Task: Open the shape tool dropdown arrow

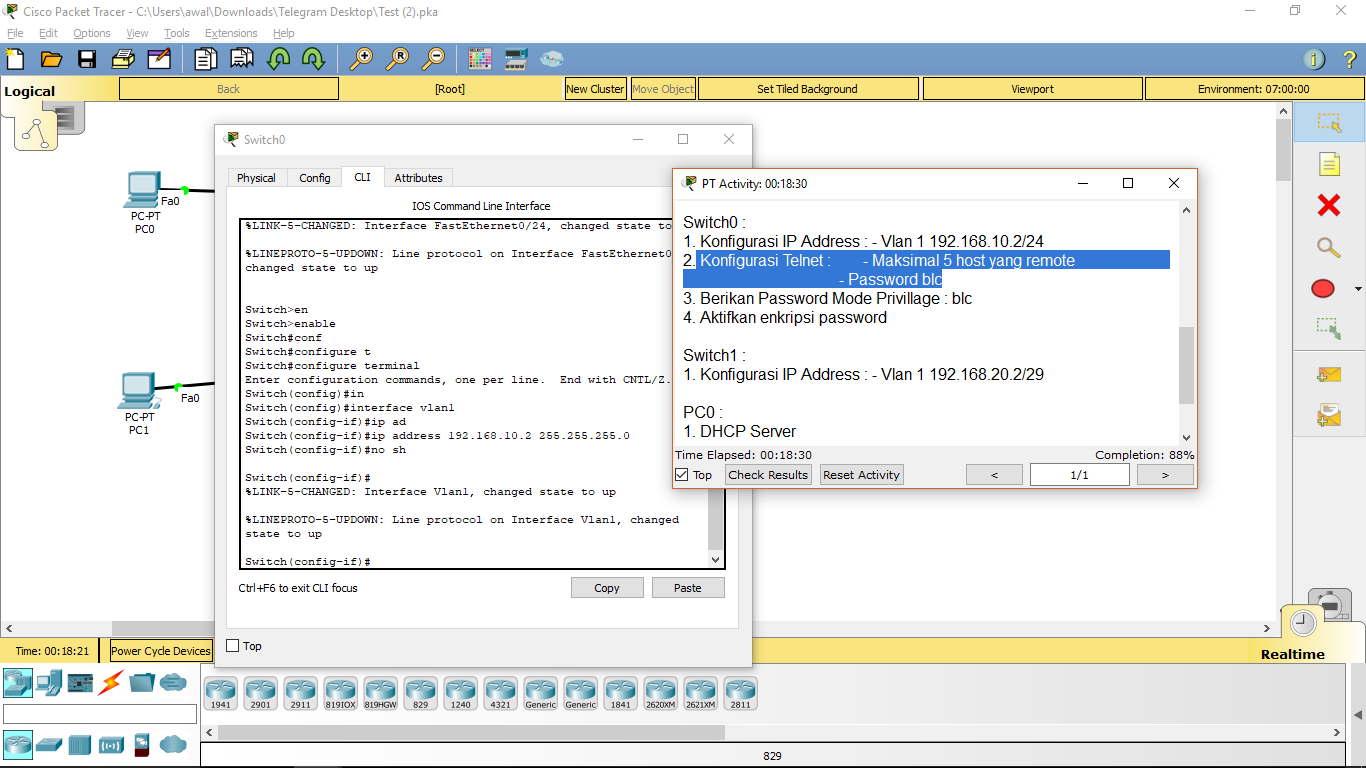Action: pyautogui.click(x=1357, y=290)
